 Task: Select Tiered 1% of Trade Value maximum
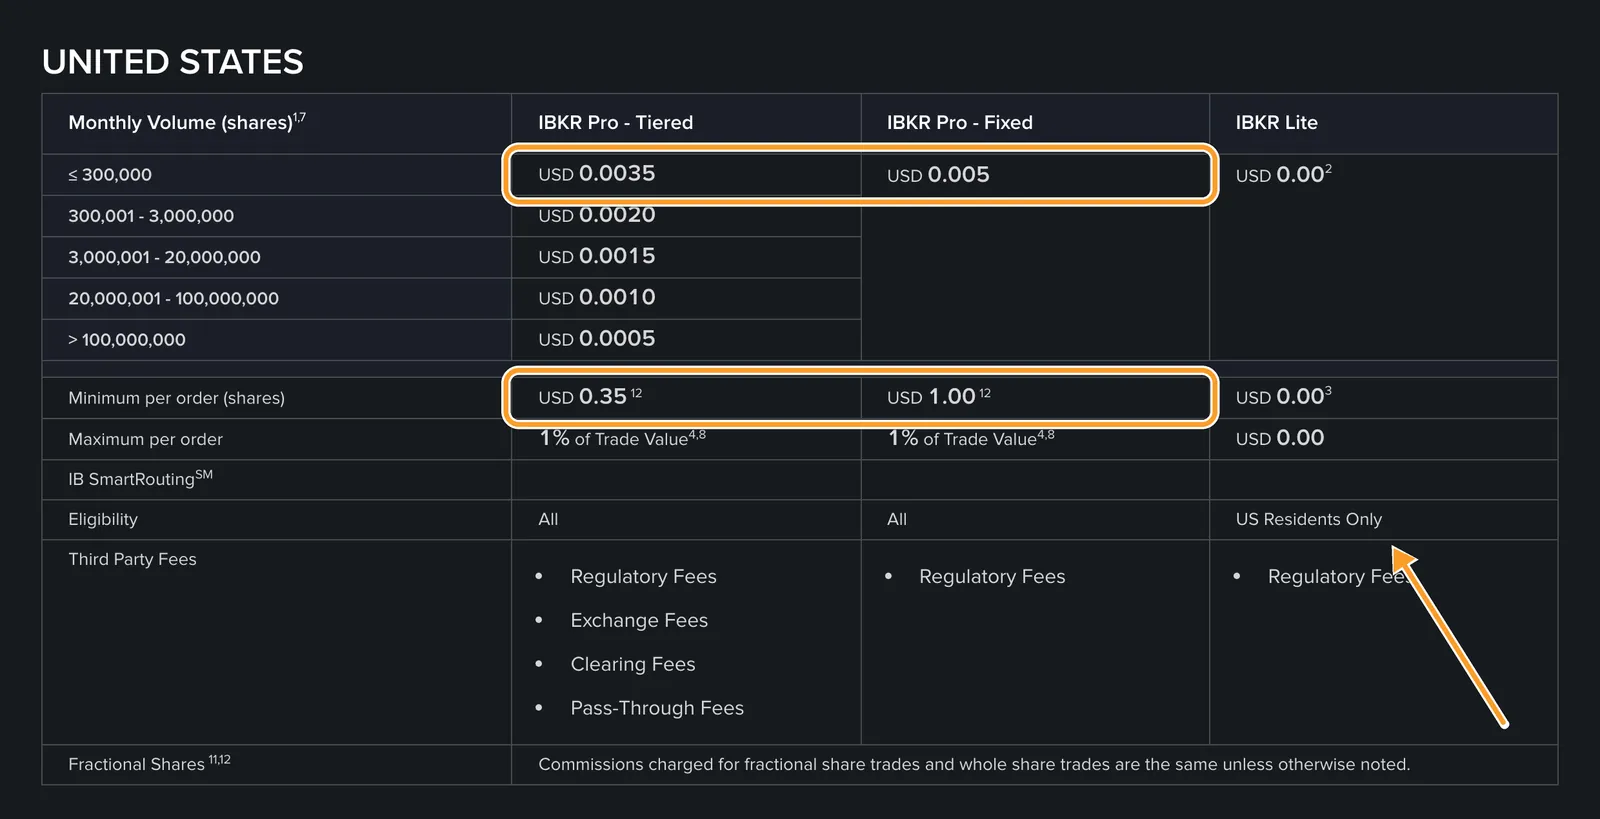(x=622, y=438)
